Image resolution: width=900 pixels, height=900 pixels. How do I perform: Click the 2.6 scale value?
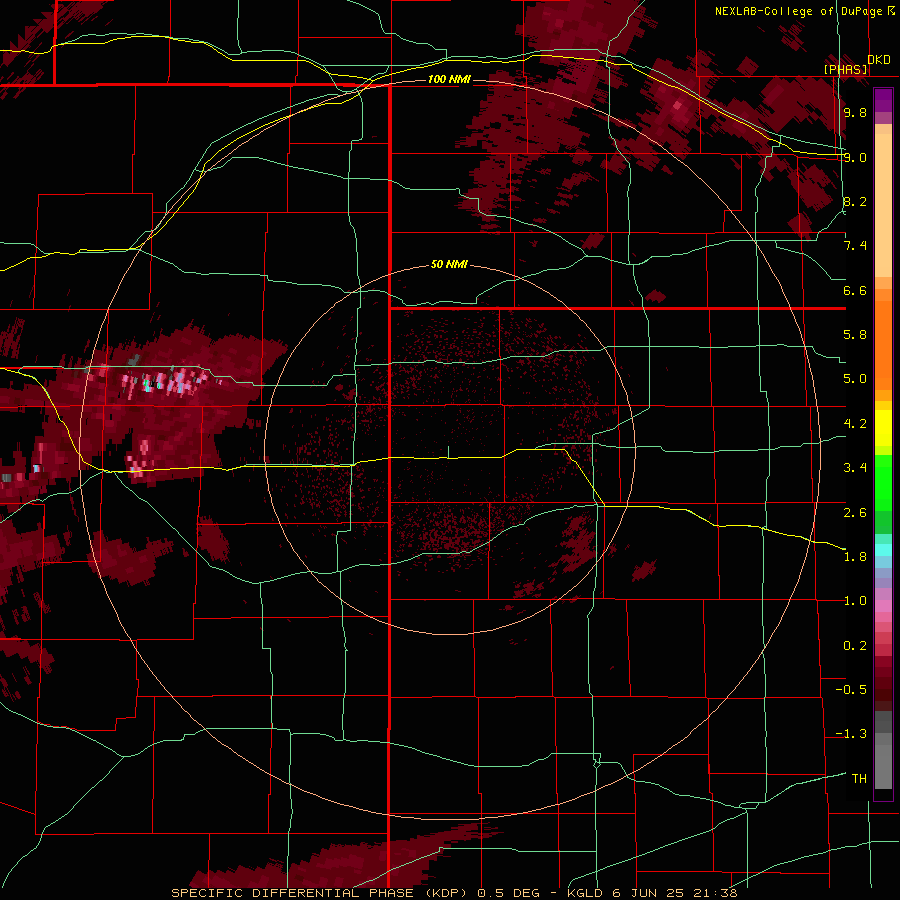pos(855,512)
